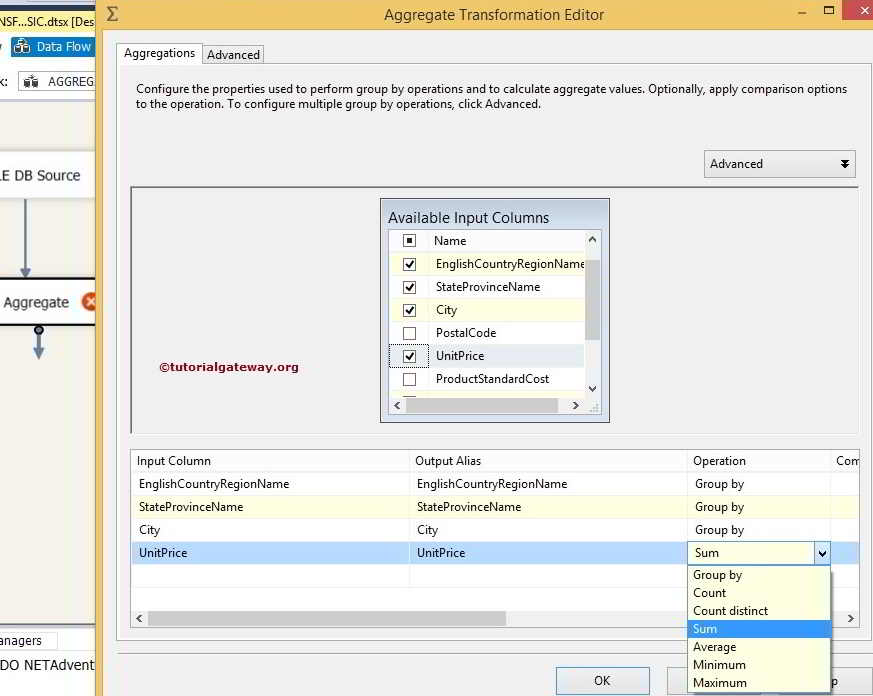The image size is (873, 696).
Task: Select the Aggregations tab
Action: coord(158,54)
